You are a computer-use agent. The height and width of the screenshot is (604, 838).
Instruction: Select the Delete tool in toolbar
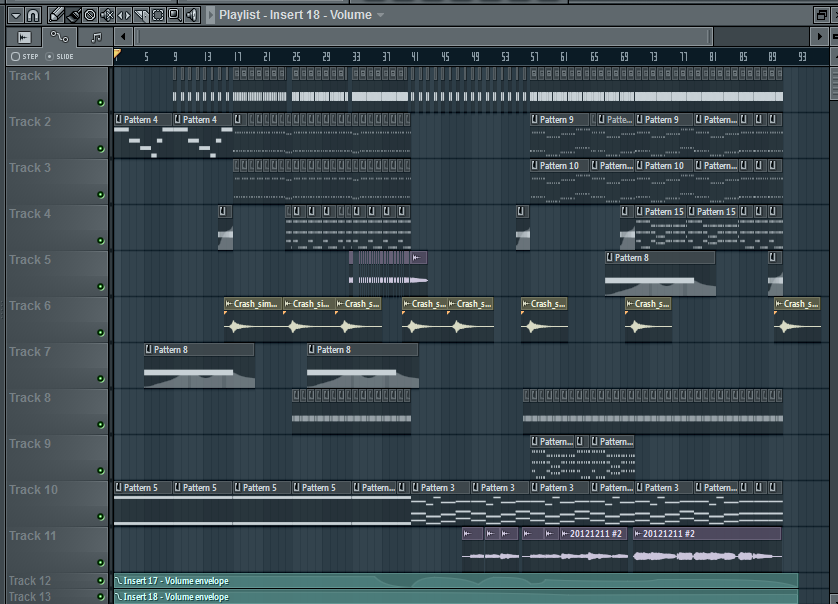(x=90, y=15)
